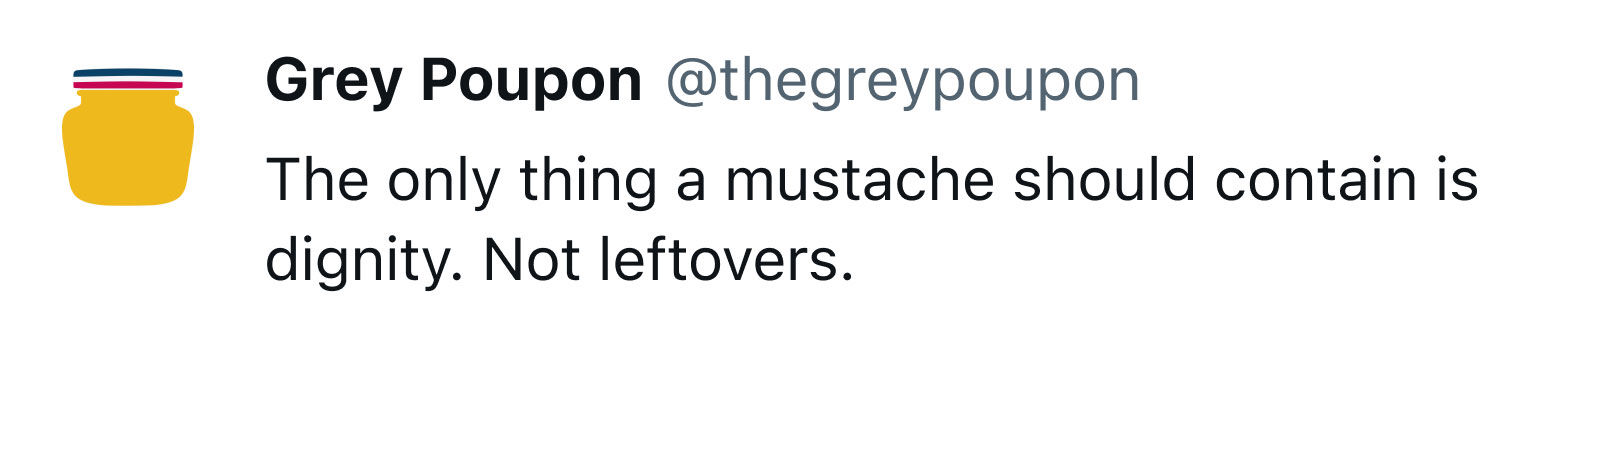Click the letter "a" before "mustache"

click(x=691, y=182)
